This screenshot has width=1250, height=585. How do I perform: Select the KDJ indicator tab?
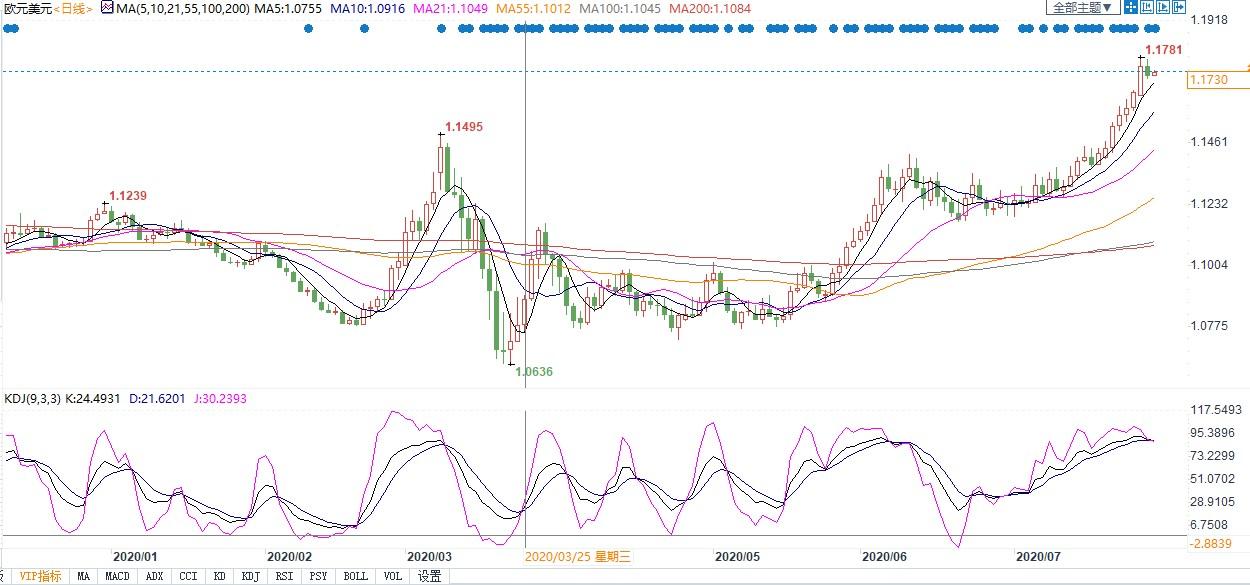pos(250,576)
